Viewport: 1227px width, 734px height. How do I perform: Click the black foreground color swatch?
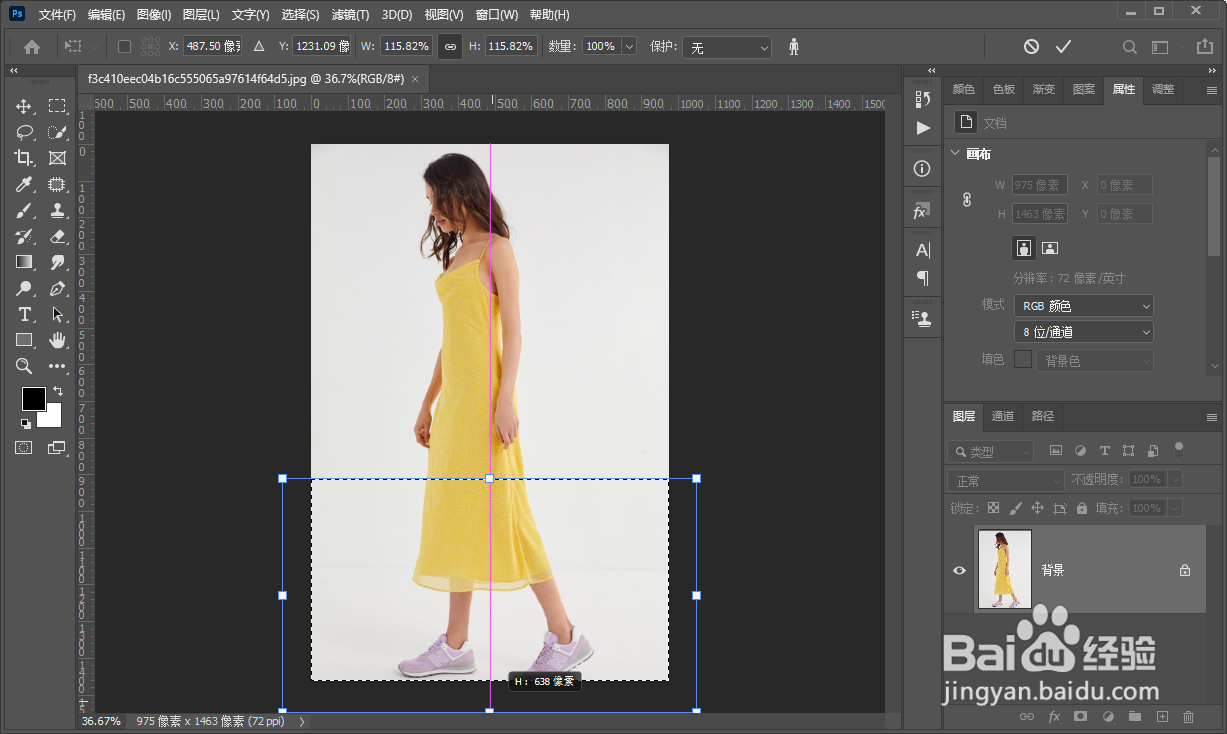[33, 398]
